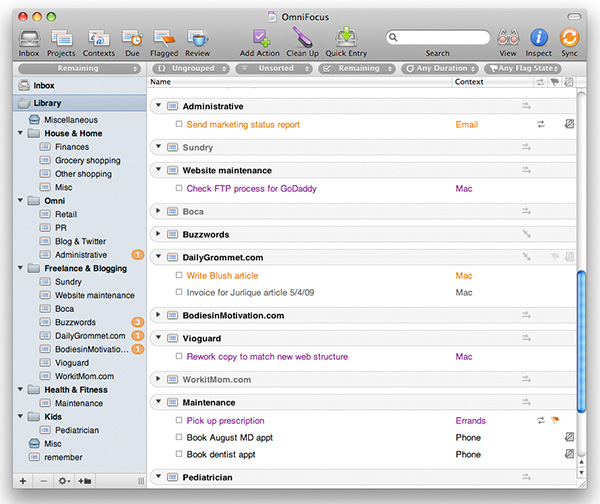This screenshot has height=504, width=600.
Task: Click the flag column header icon
Action: [x=554, y=82]
